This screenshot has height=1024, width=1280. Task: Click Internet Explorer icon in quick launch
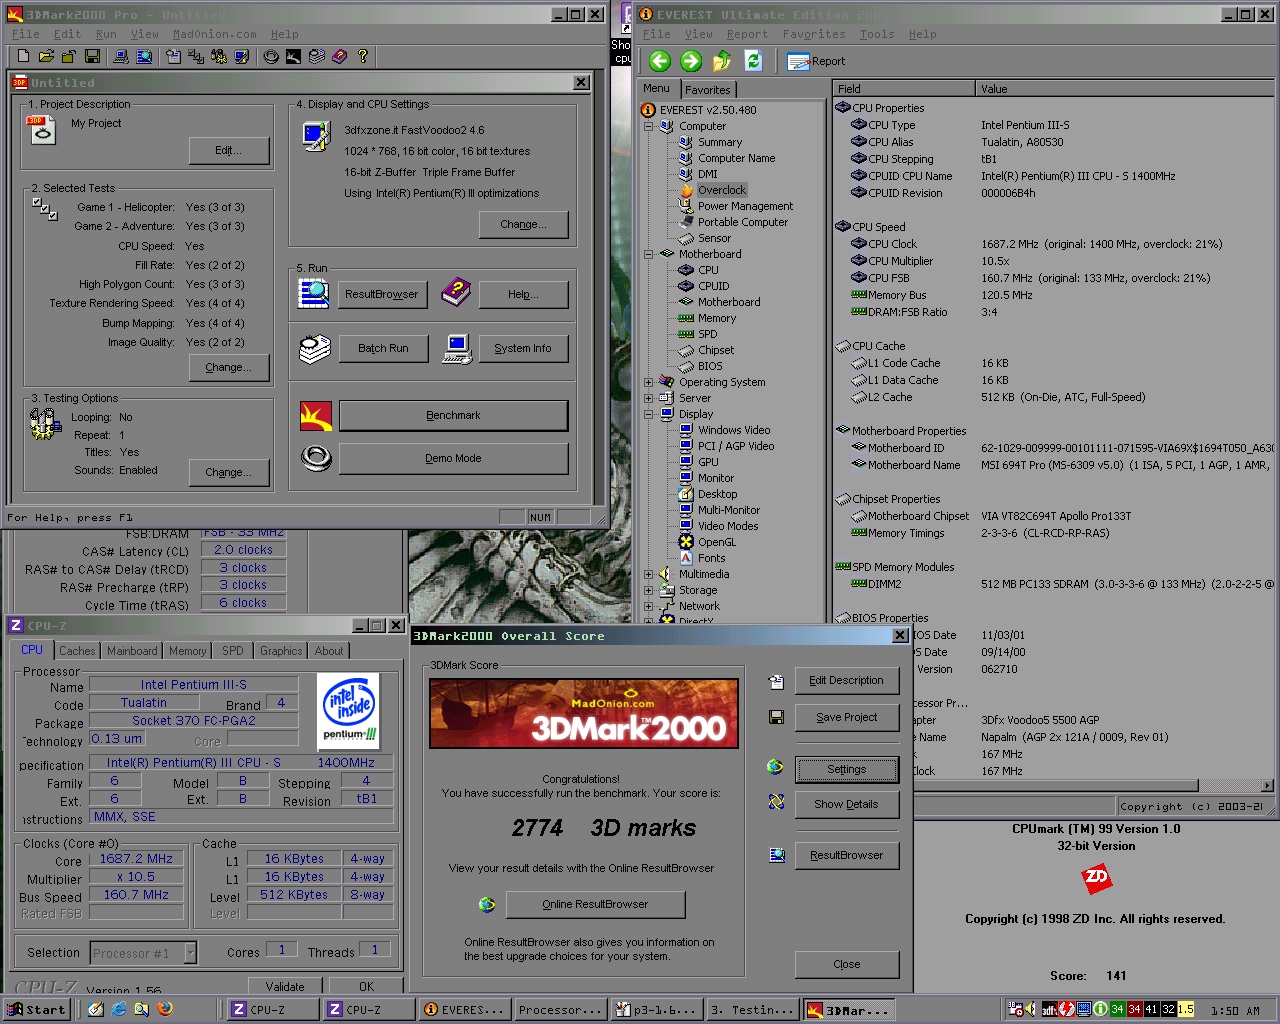[x=119, y=1009]
